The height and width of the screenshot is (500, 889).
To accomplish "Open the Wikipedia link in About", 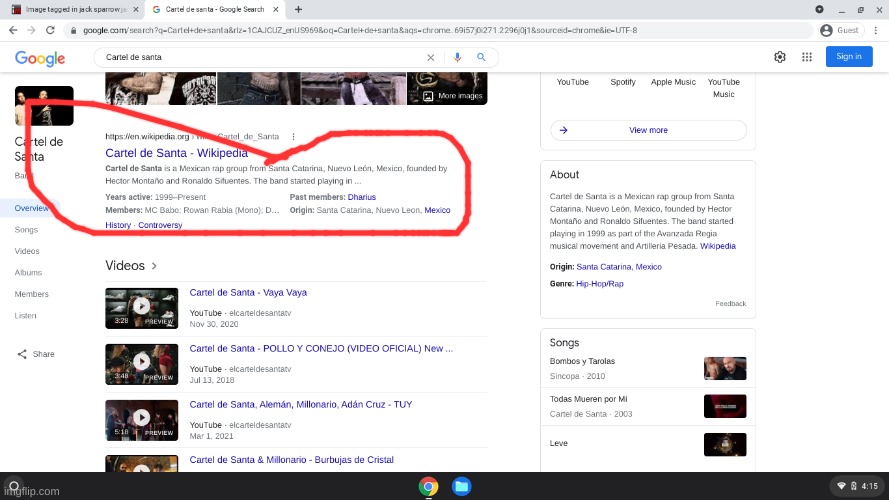I will (x=718, y=246).
